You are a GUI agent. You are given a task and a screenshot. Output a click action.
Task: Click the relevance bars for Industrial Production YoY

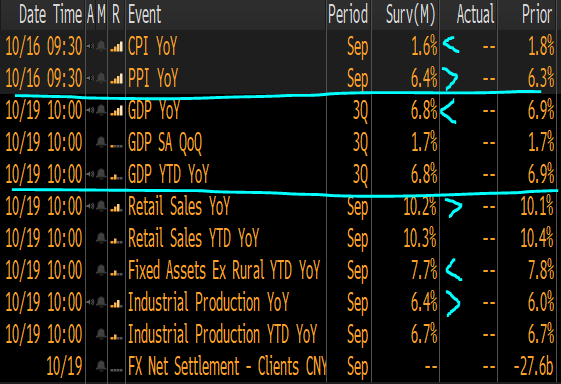(x=116, y=303)
